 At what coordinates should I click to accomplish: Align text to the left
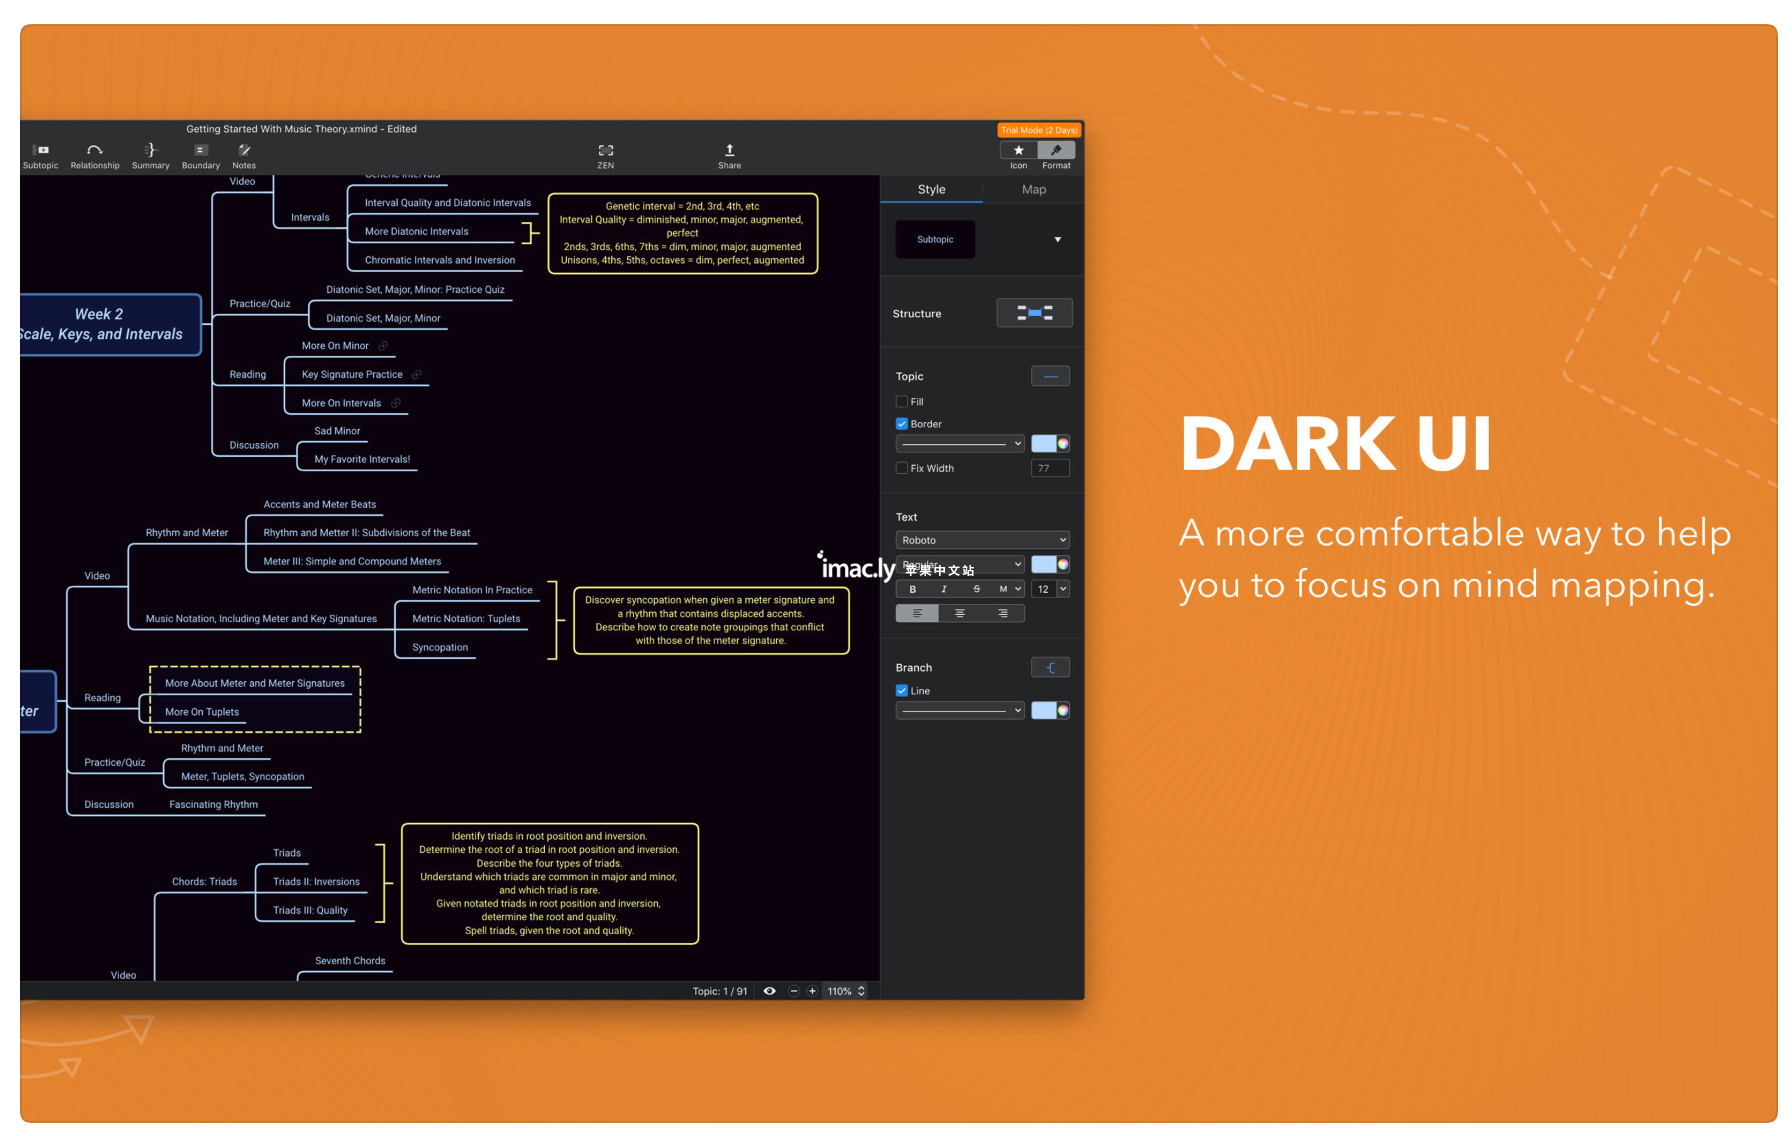tap(917, 613)
